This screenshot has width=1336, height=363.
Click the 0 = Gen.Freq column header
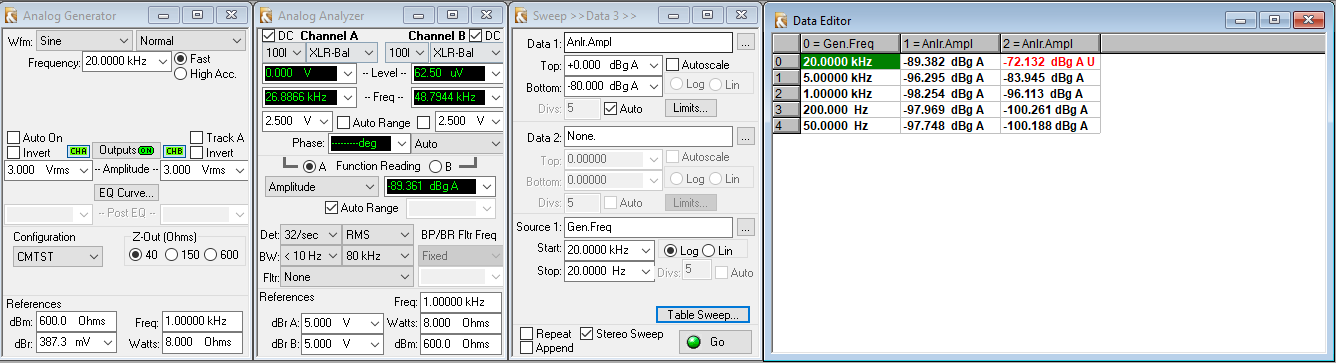pyautogui.click(x=850, y=43)
